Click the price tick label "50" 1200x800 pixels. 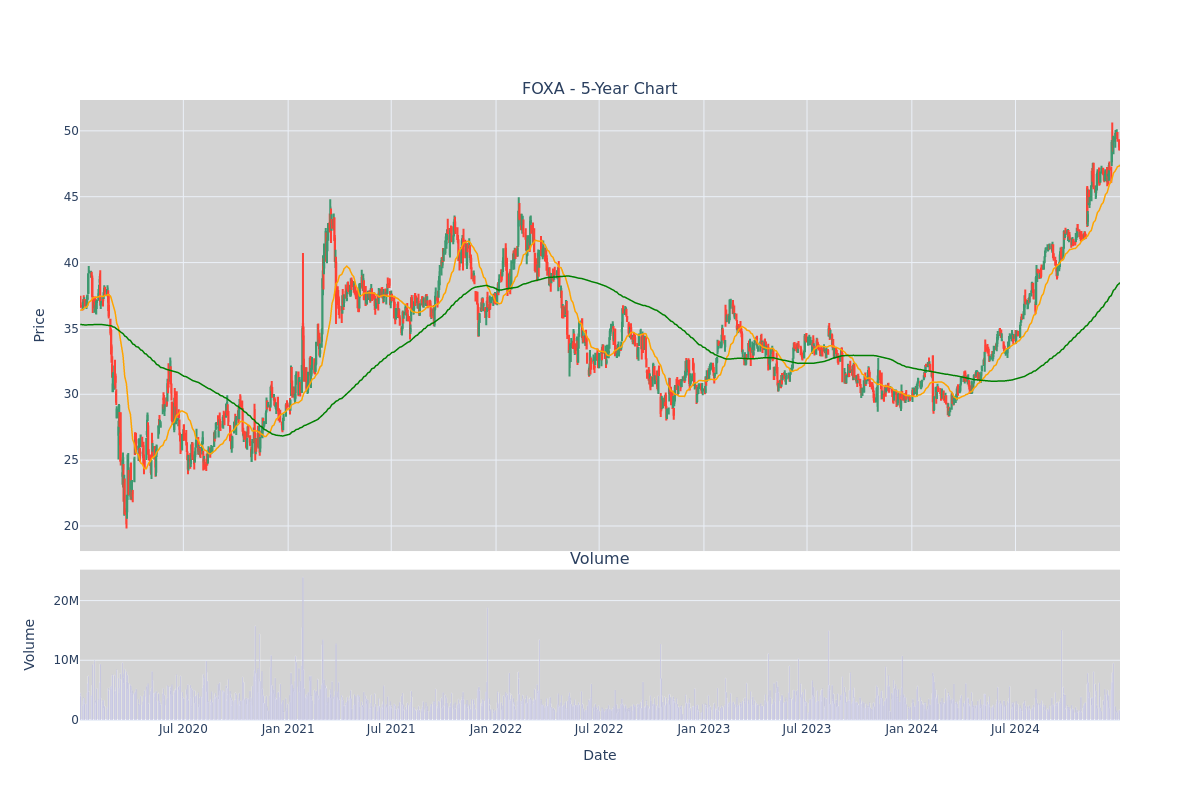(x=71, y=131)
